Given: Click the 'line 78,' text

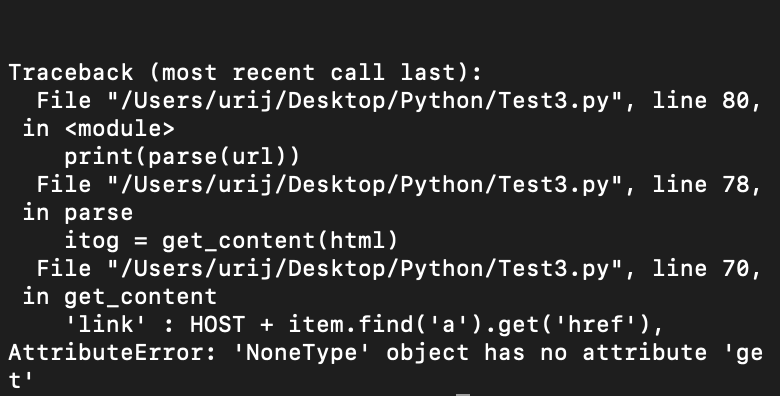Looking at the screenshot, I should click(x=707, y=185).
